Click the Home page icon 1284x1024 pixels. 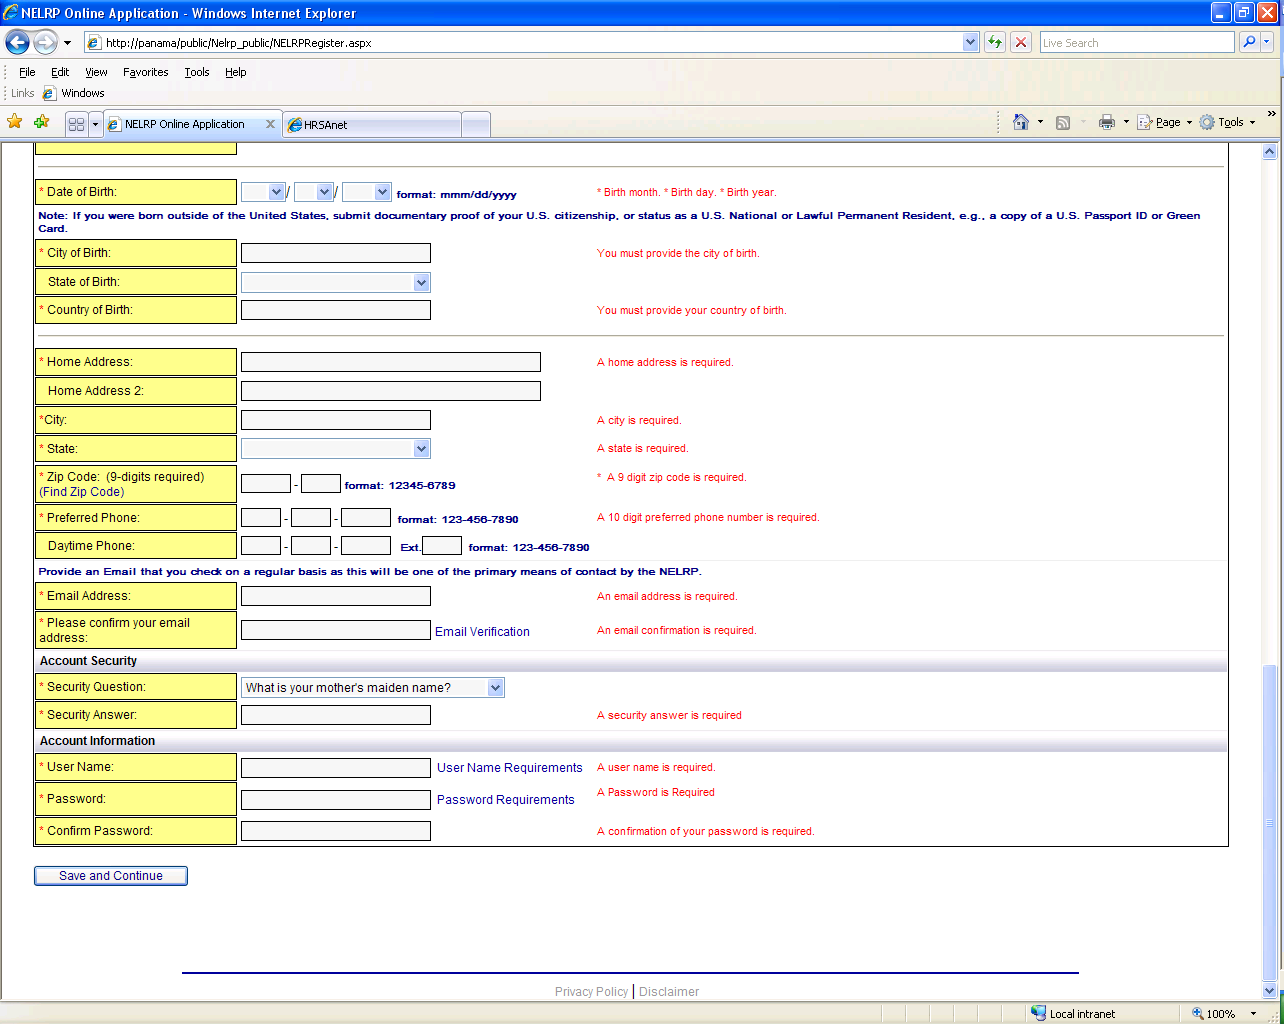pos(1020,122)
